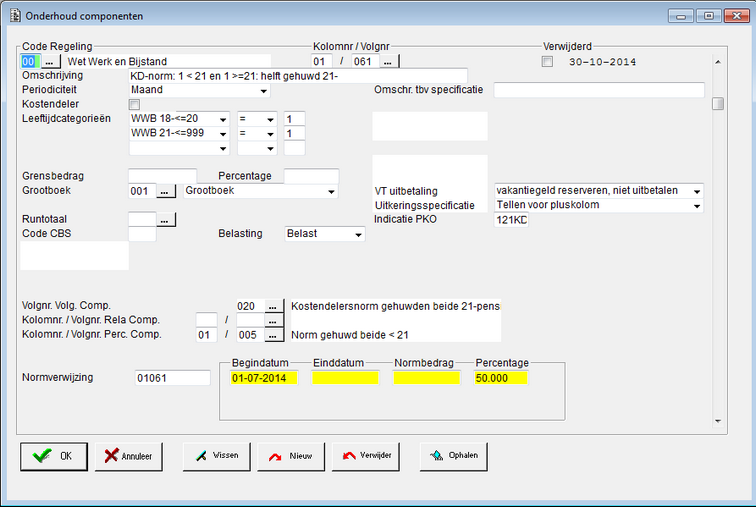
Task: Expand the Belasting dropdown showing Belast
Action: (358, 234)
